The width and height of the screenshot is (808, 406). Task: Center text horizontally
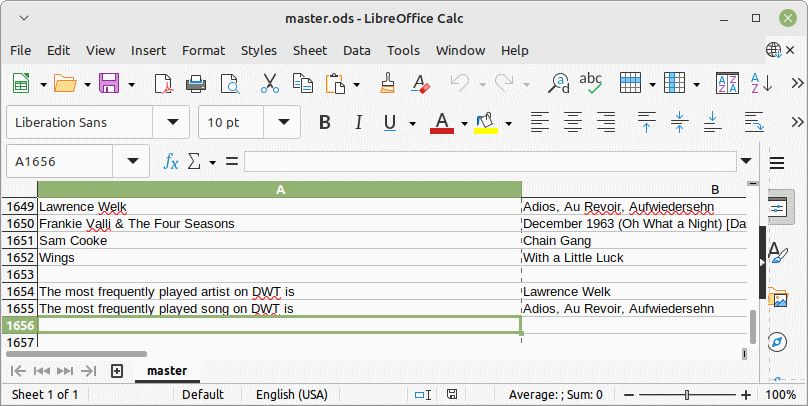[x=573, y=123]
